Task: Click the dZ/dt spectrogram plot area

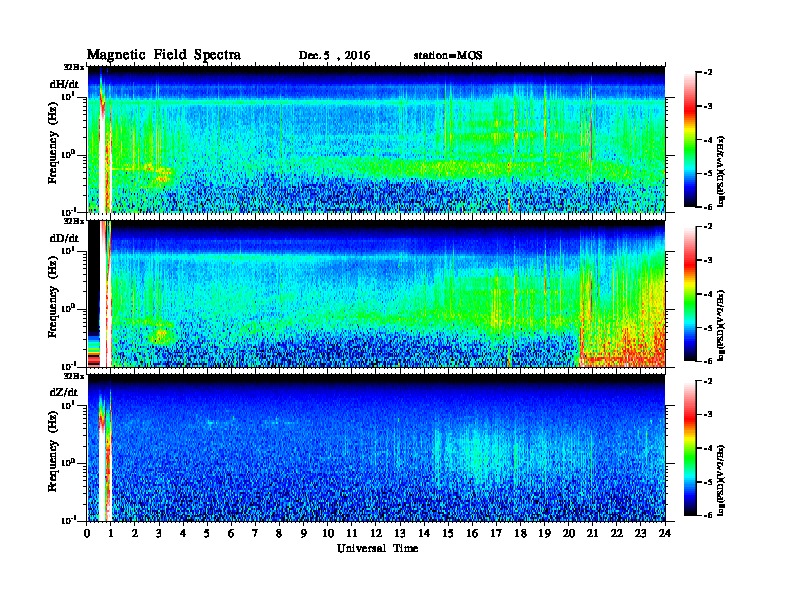Action: [376, 448]
